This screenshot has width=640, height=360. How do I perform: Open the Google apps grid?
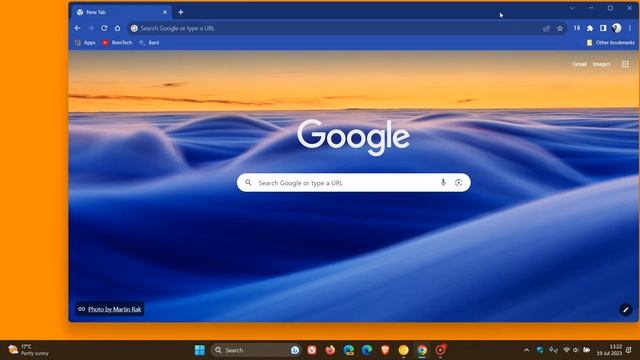point(625,64)
